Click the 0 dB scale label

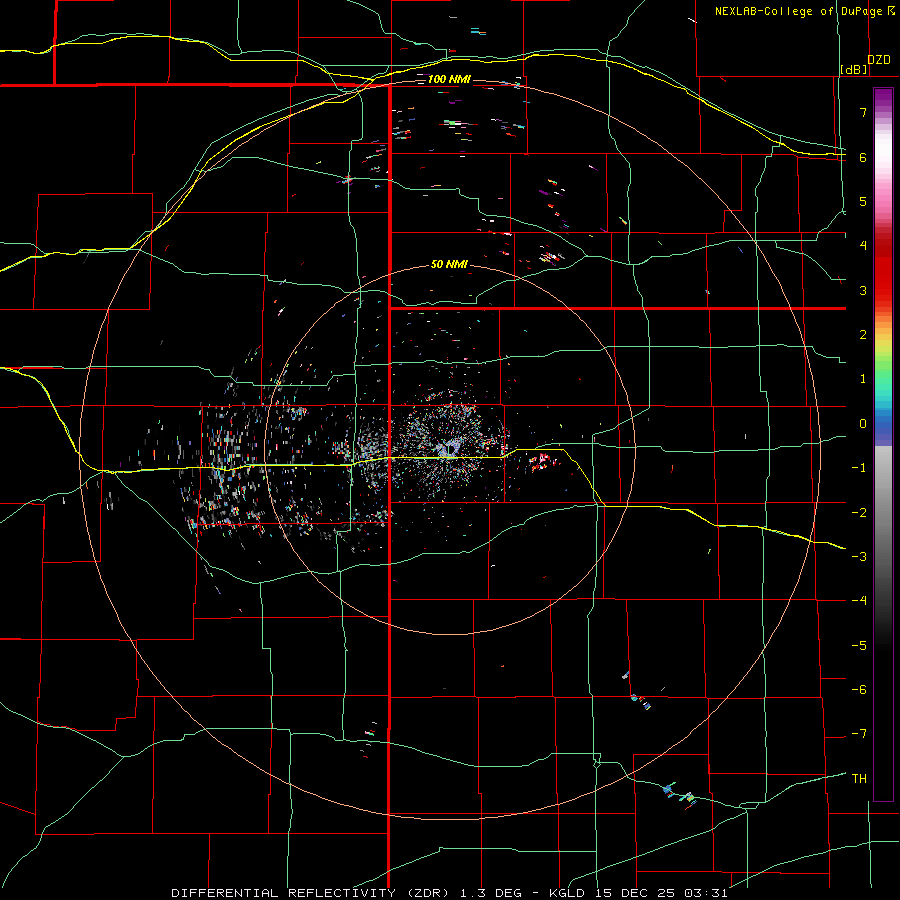tap(863, 424)
